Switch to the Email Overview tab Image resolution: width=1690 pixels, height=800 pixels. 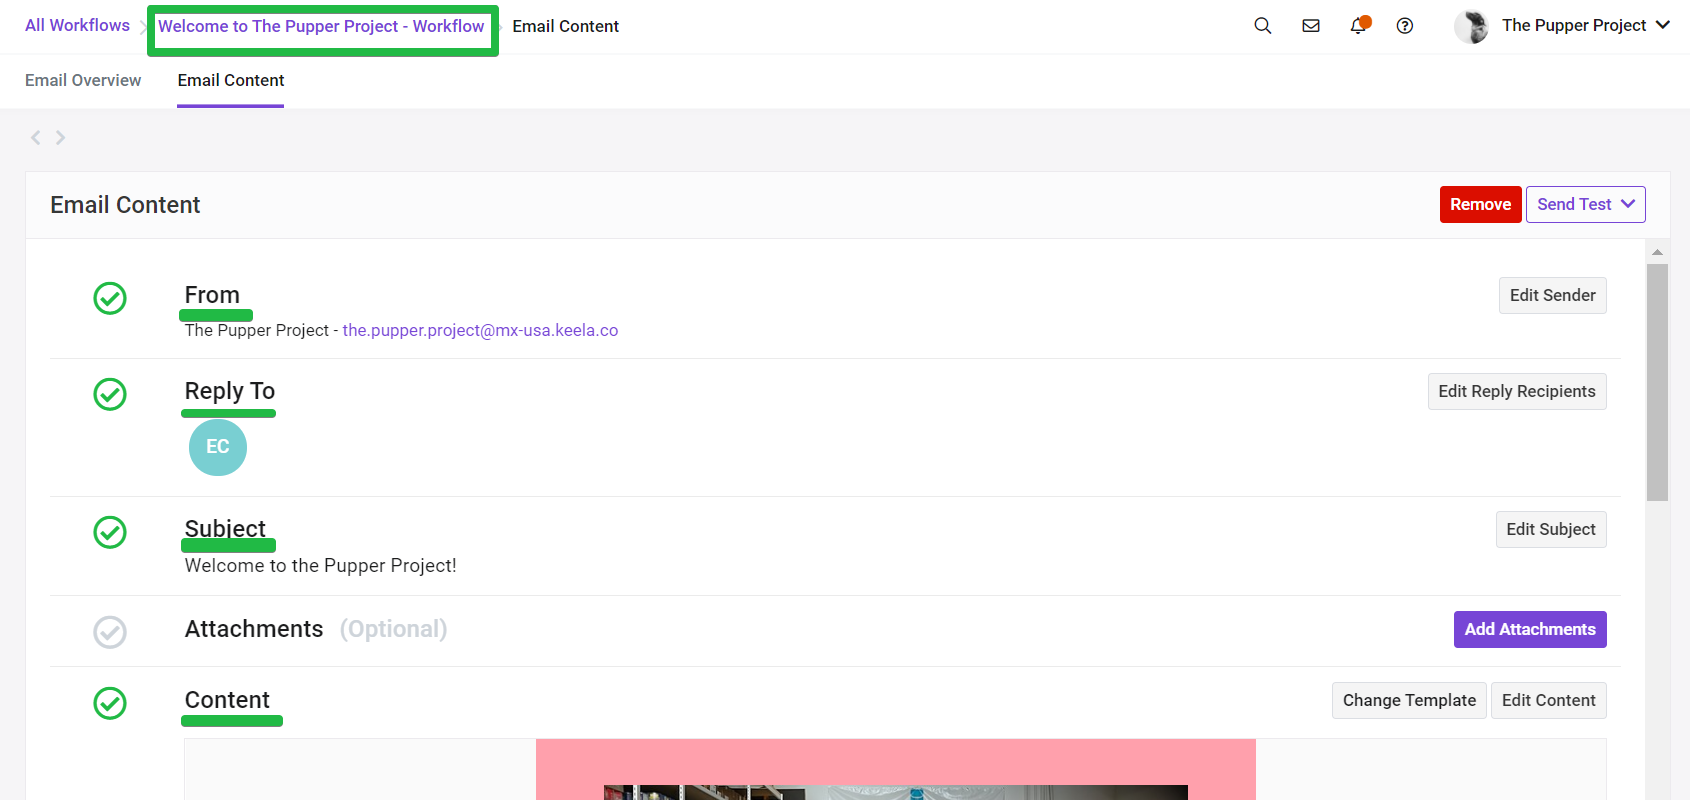(83, 80)
